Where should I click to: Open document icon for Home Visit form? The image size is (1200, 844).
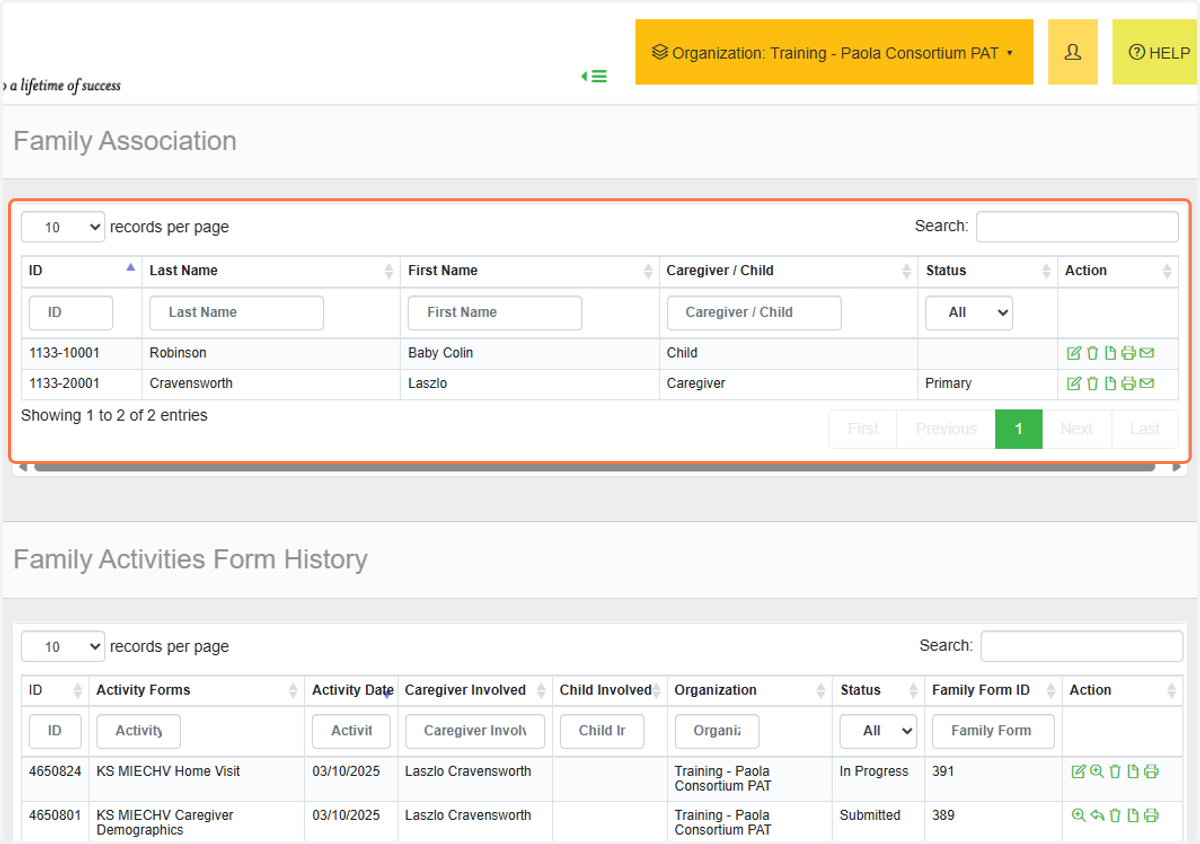(x=1133, y=772)
